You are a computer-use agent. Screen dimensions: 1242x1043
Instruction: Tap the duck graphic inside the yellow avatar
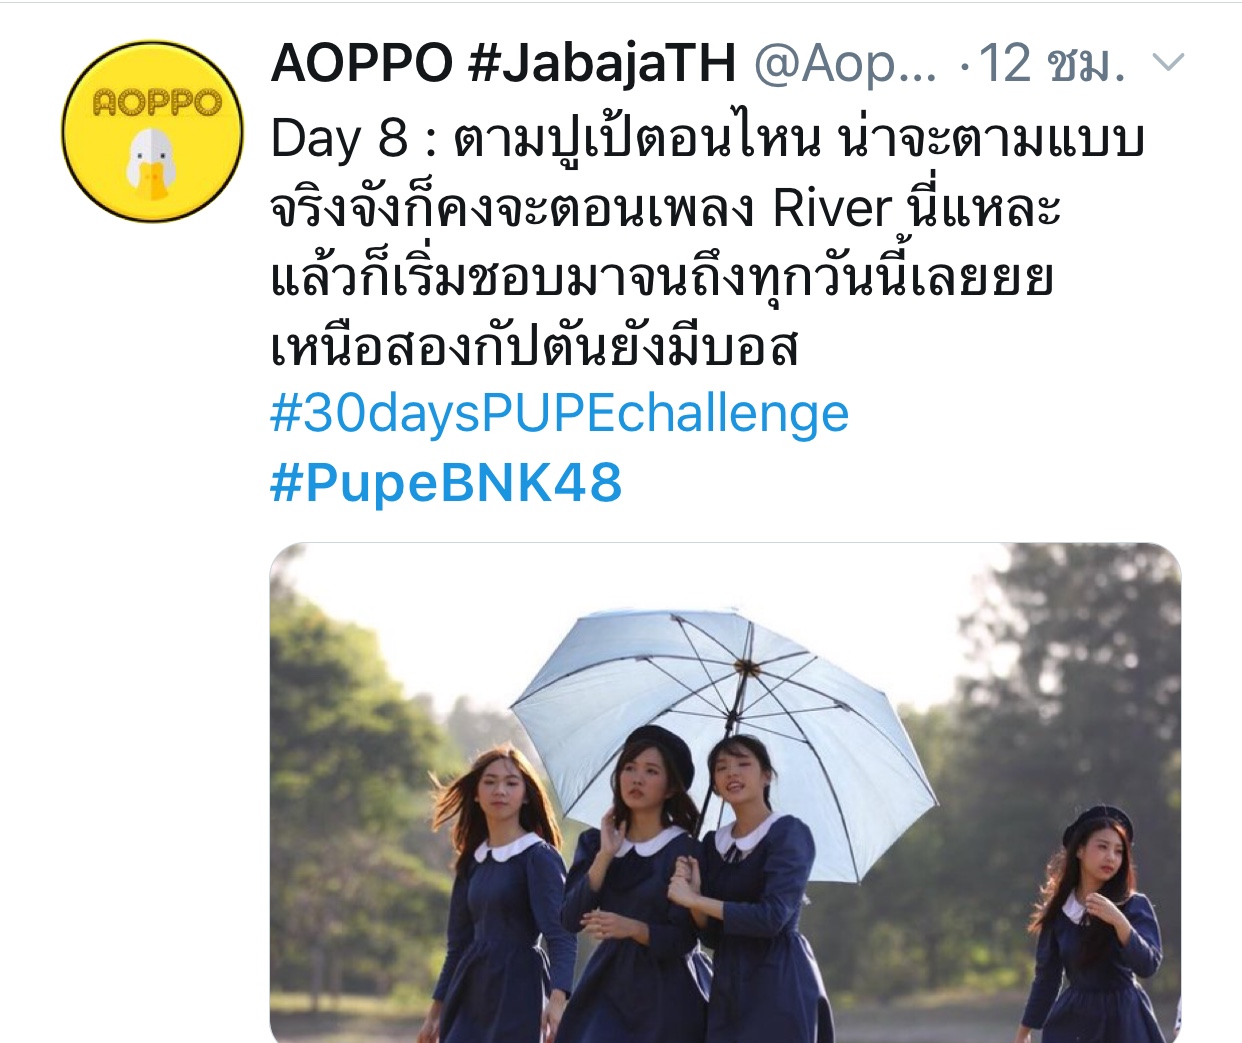(152, 162)
